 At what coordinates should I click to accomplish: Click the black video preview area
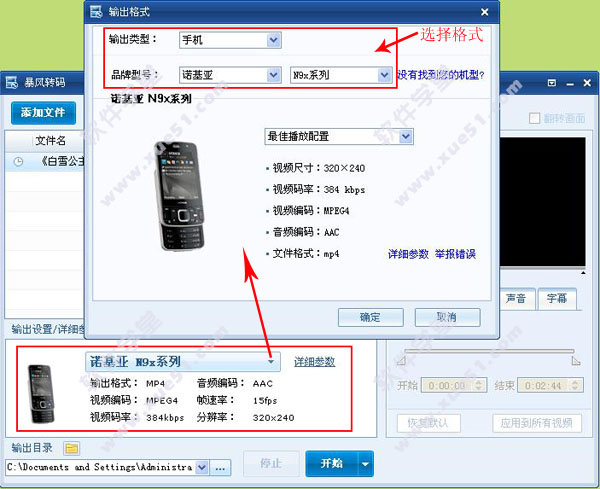[x=542, y=202]
